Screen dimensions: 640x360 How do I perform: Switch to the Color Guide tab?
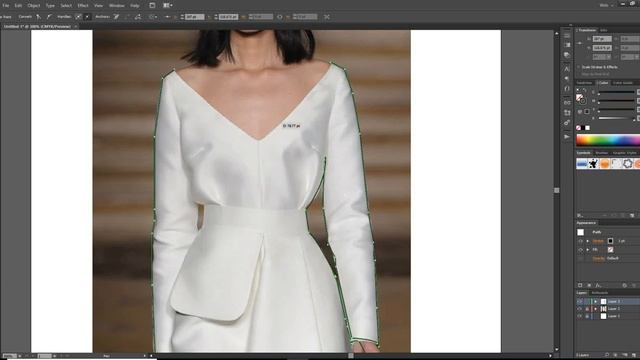coord(622,83)
